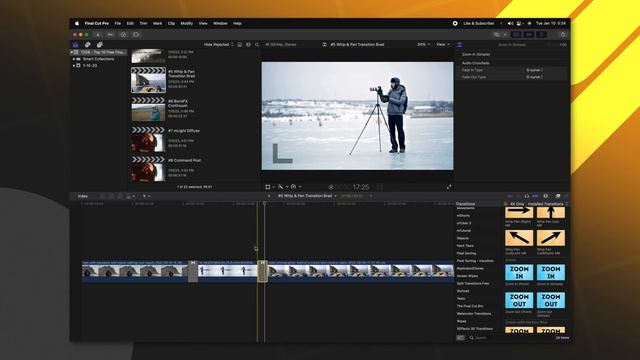Select the #5 Whip & Pan clip thumbnail
This screenshot has height=360, width=640.
click(149, 80)
